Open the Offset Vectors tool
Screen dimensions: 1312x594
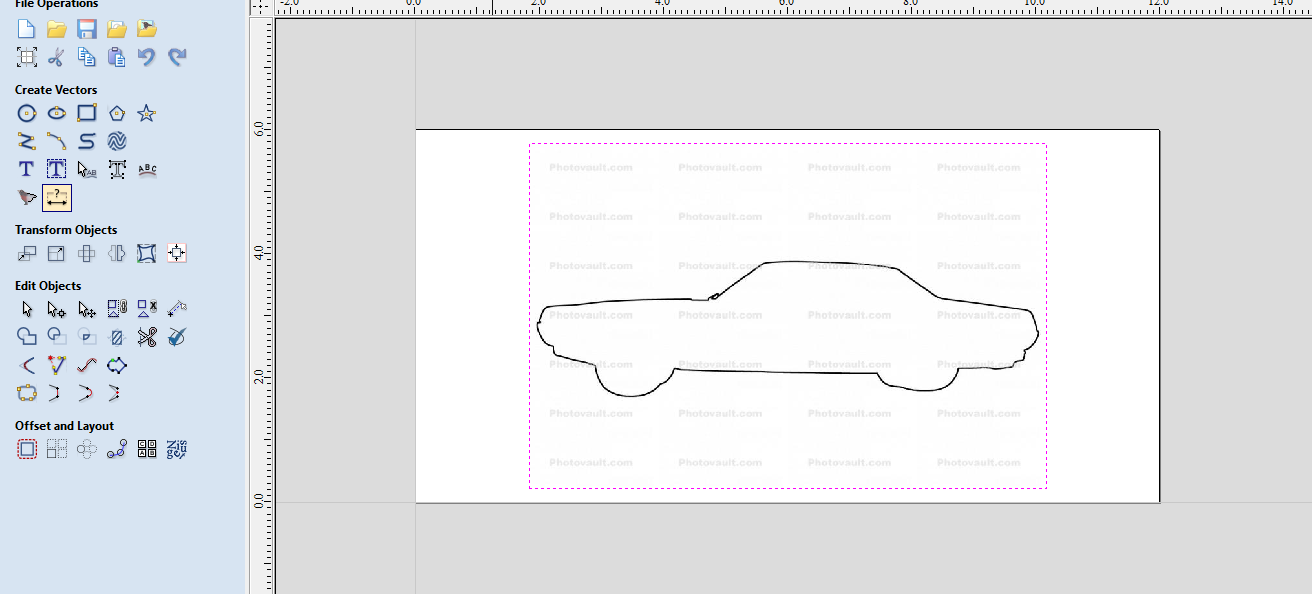click(x=27, y=449)
